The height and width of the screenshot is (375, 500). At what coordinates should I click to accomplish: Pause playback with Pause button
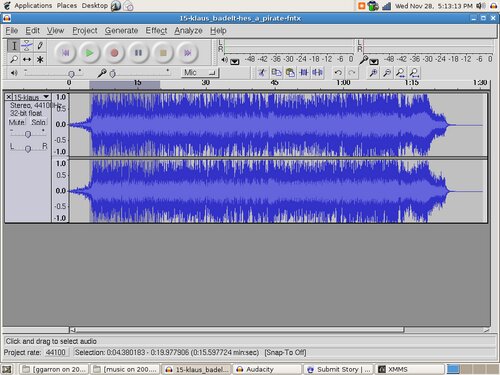(x=138, y=53)
